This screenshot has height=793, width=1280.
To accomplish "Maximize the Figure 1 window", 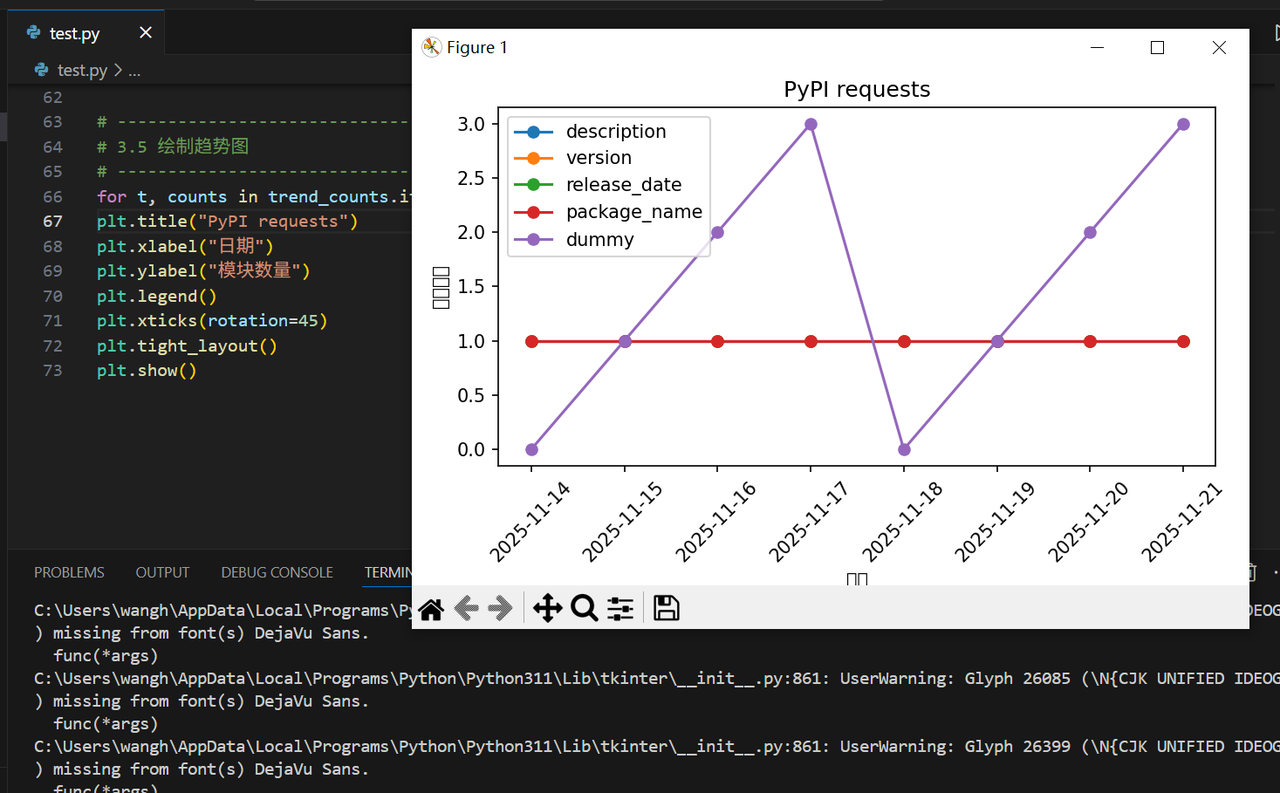I will click(x=1157, y=48).
